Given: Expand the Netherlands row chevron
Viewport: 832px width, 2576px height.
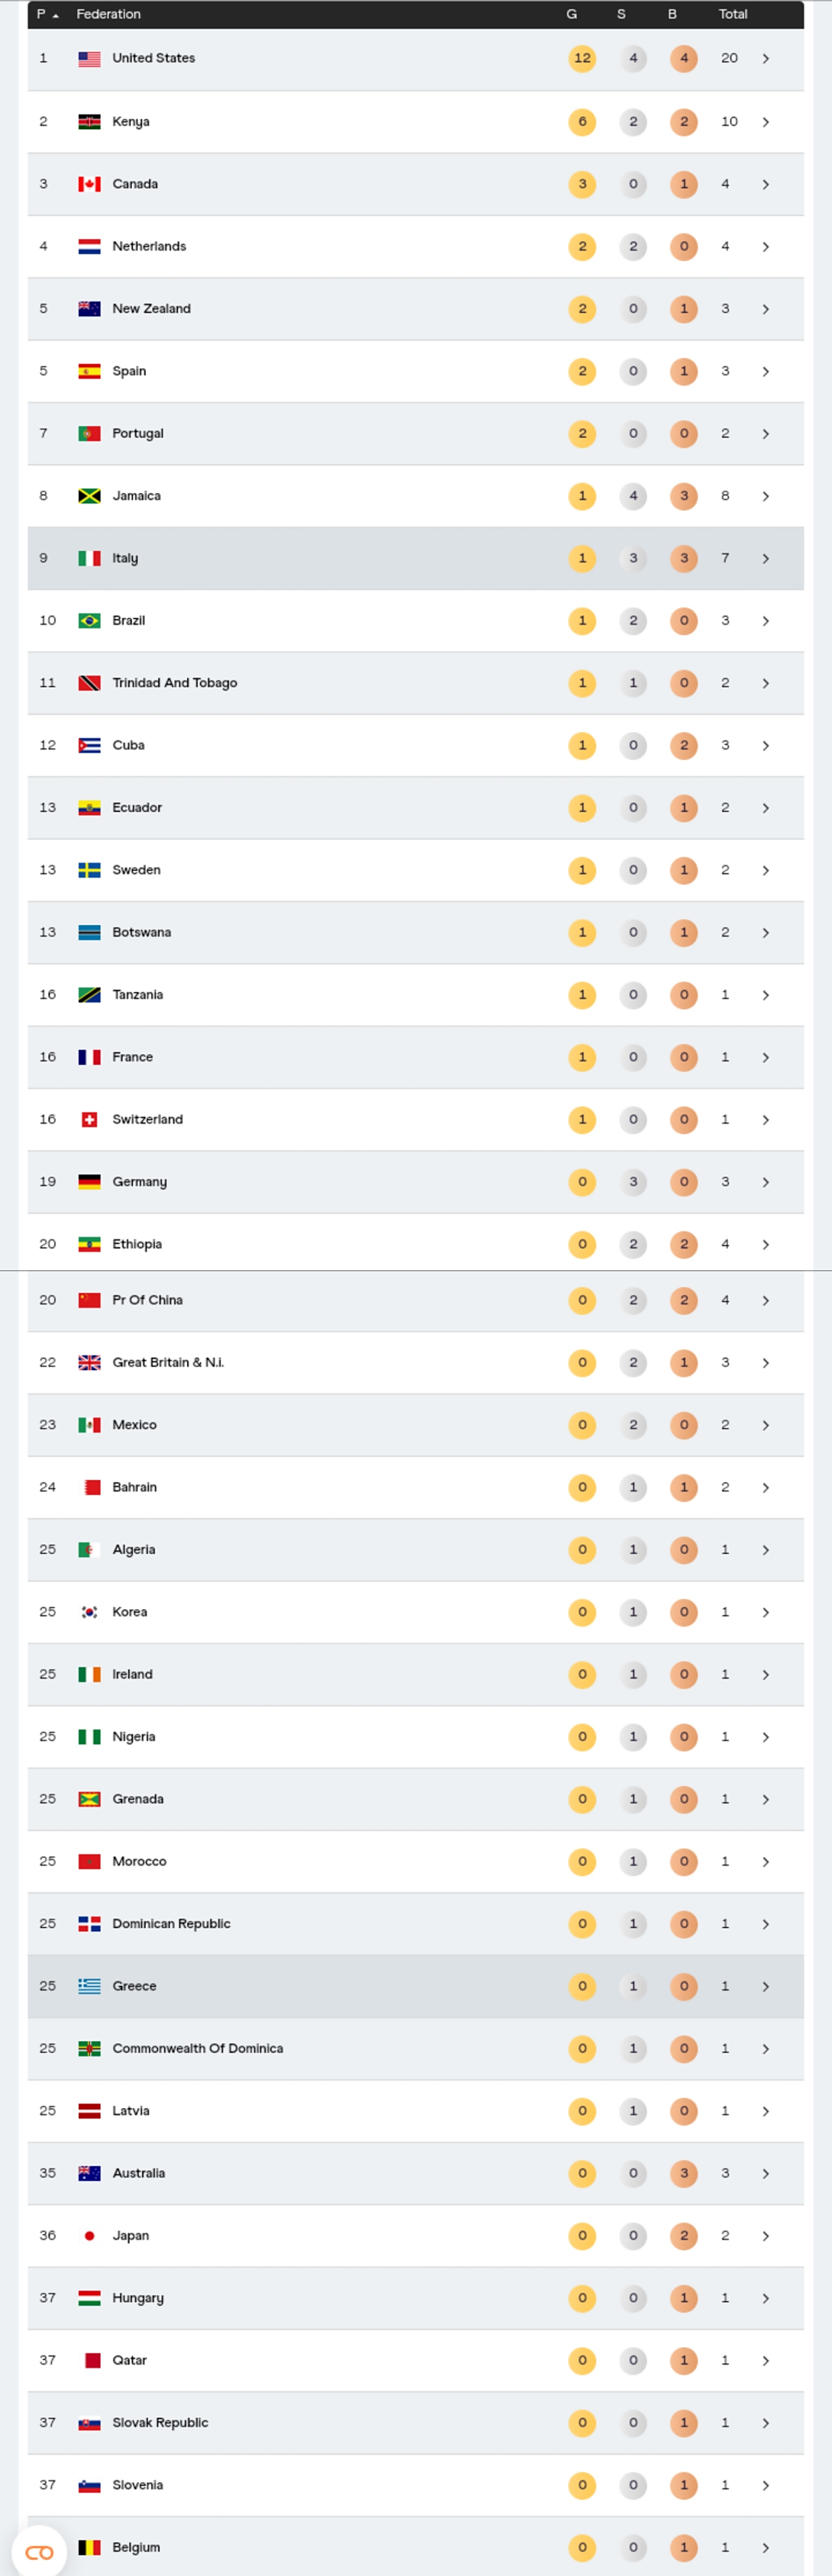Looking at the screenshot, I should [766, 247].
